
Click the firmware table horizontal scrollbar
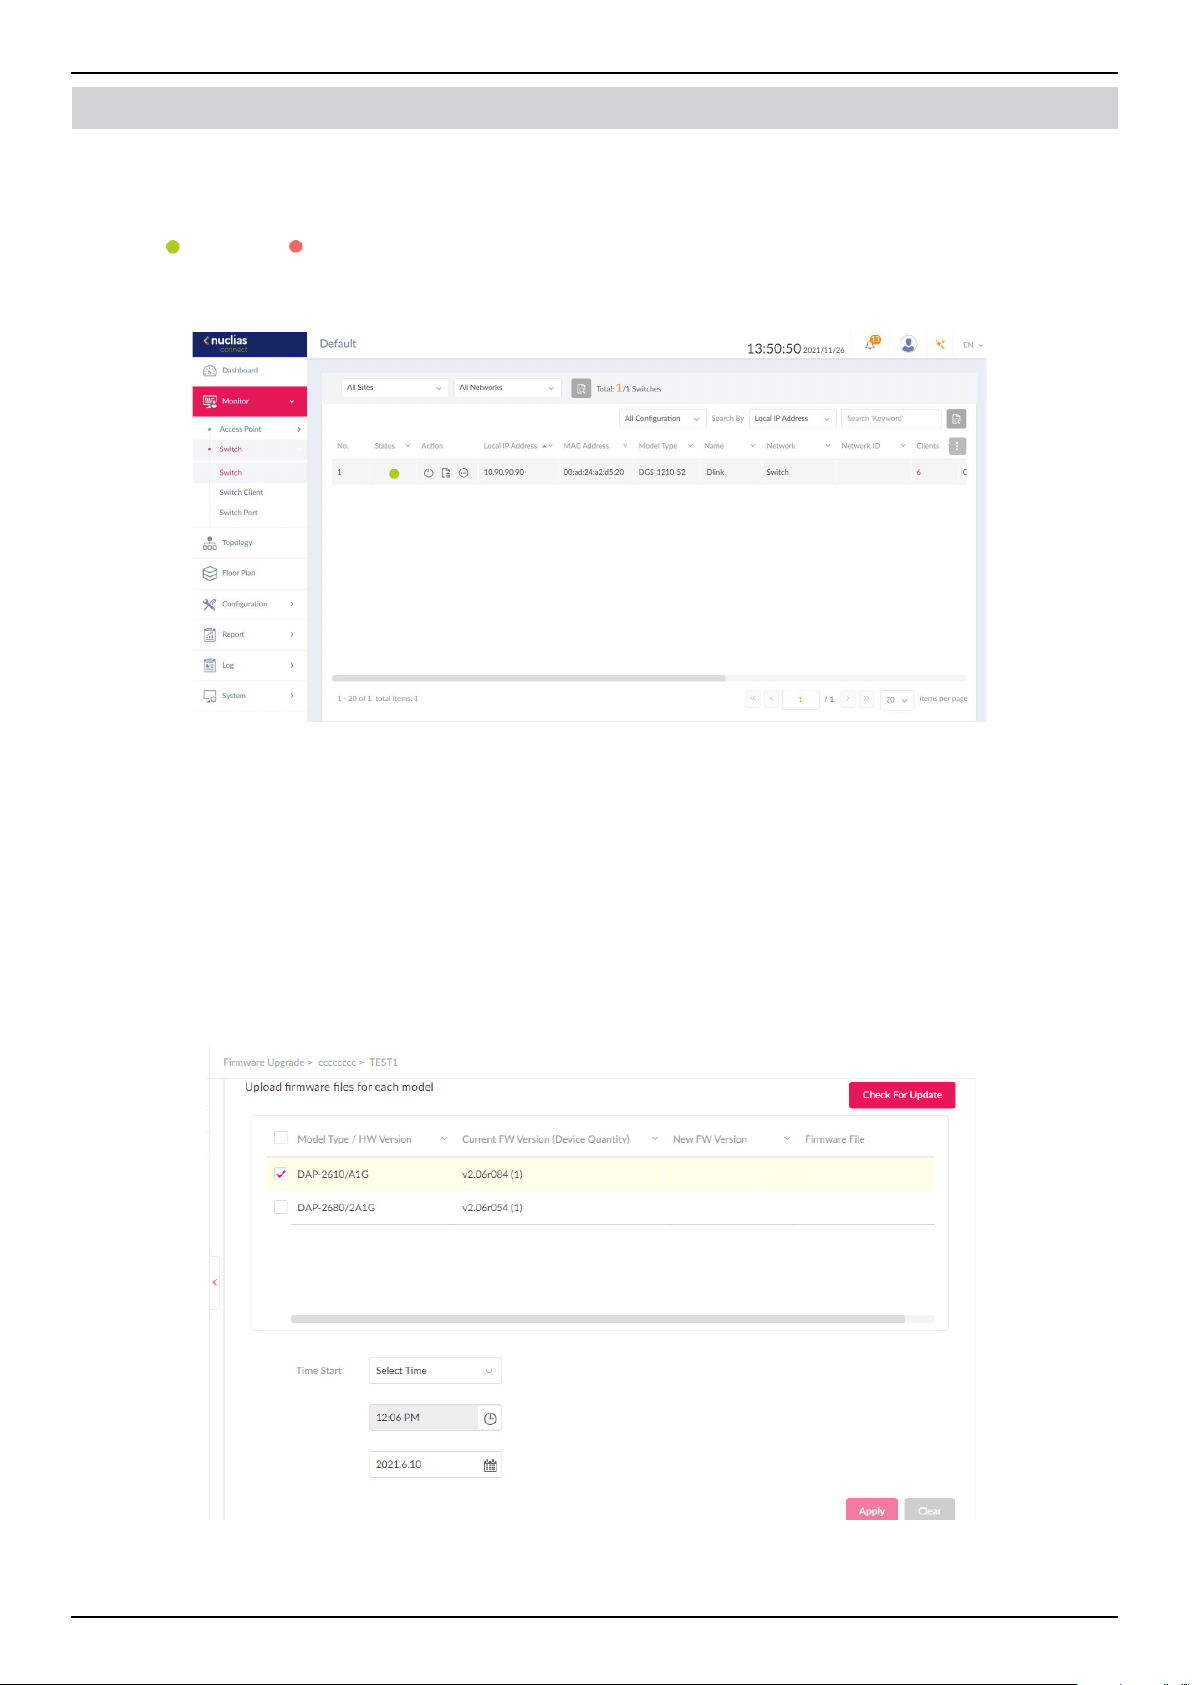(x=598, y=1319)
